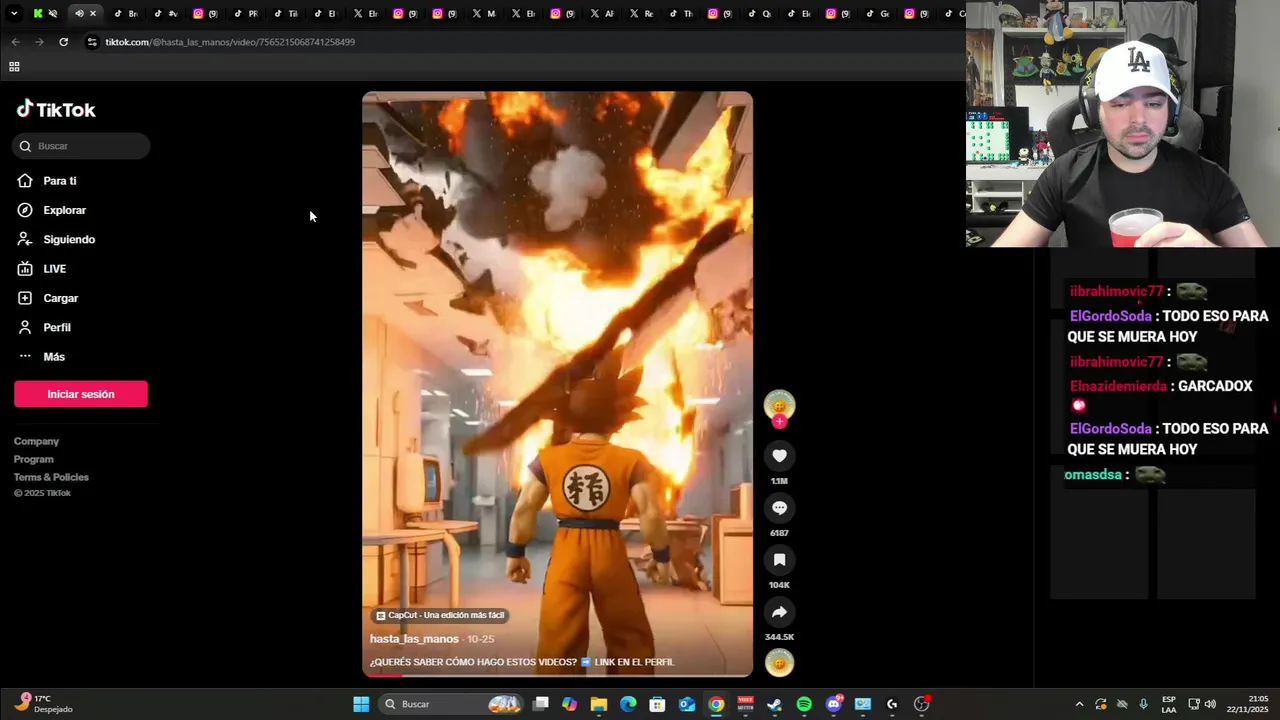Open Chrome from the taskbar
The width and height of the screenshot is (1280, 720).
pos(716,704)
